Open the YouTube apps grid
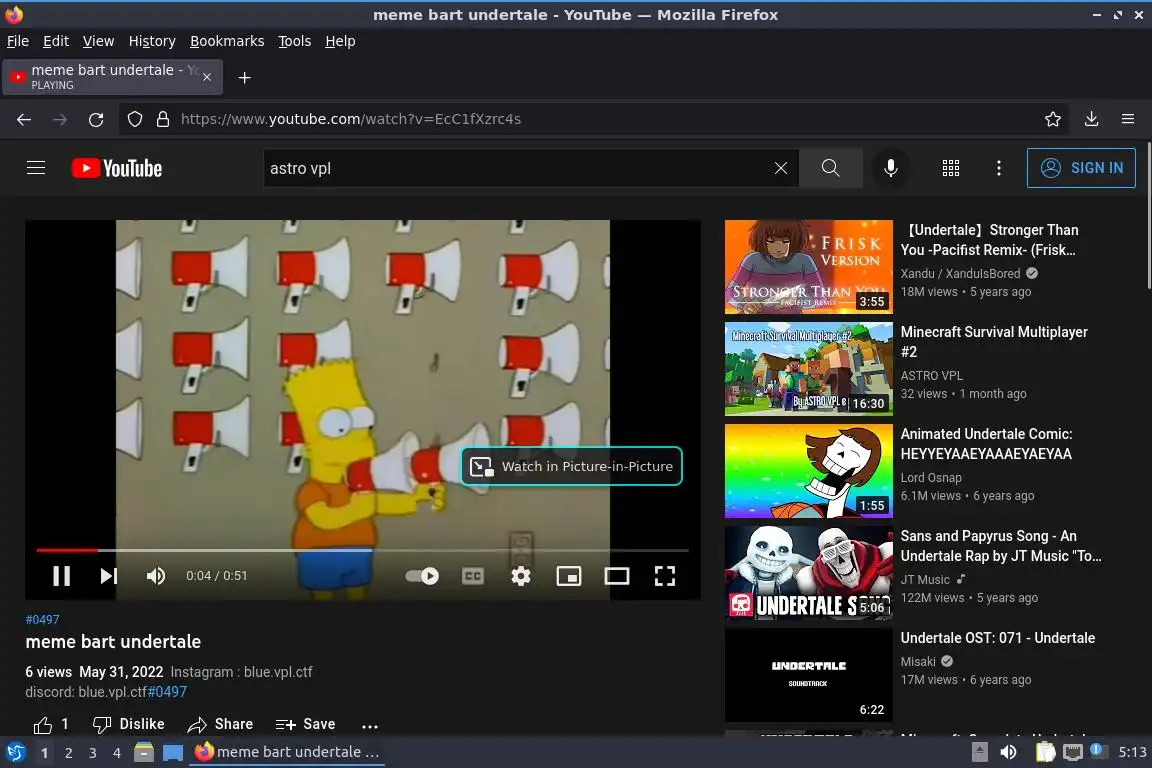 pos(951,168)
